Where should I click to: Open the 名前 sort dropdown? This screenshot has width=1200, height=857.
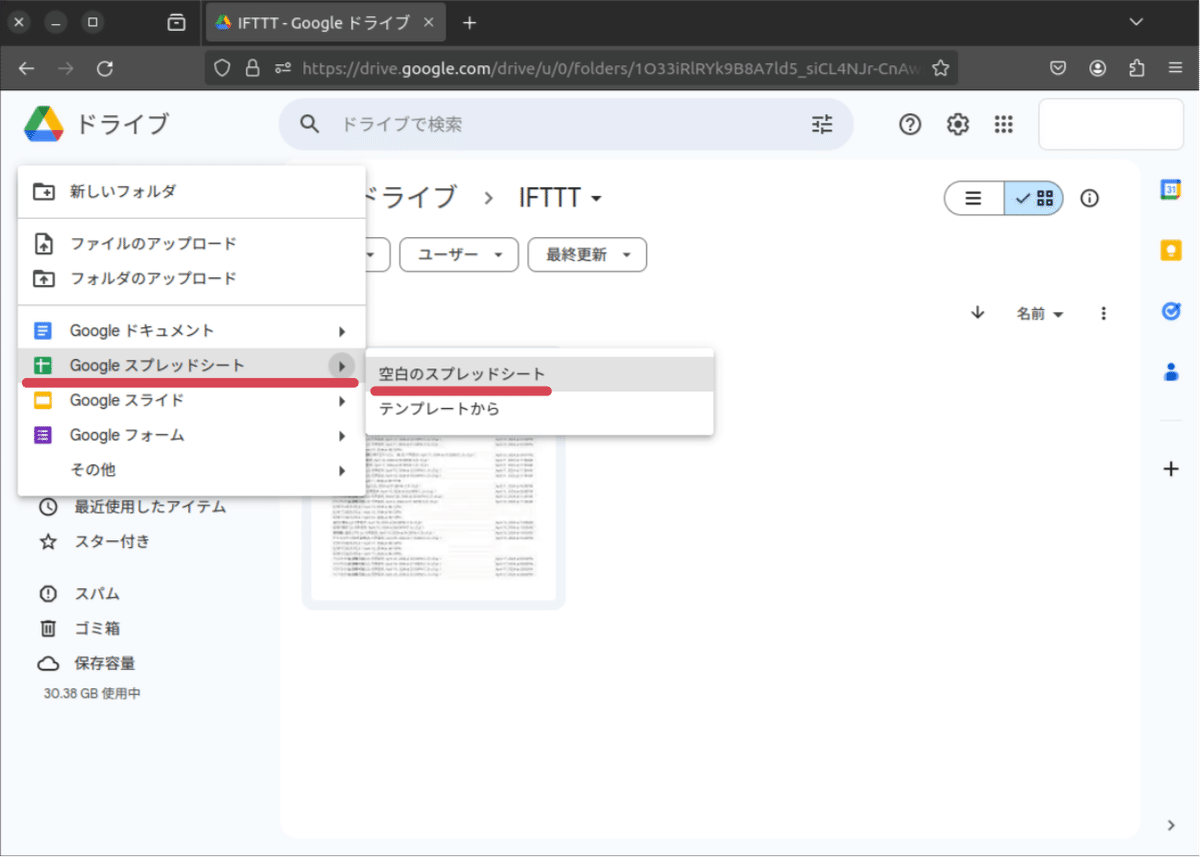1040,314
